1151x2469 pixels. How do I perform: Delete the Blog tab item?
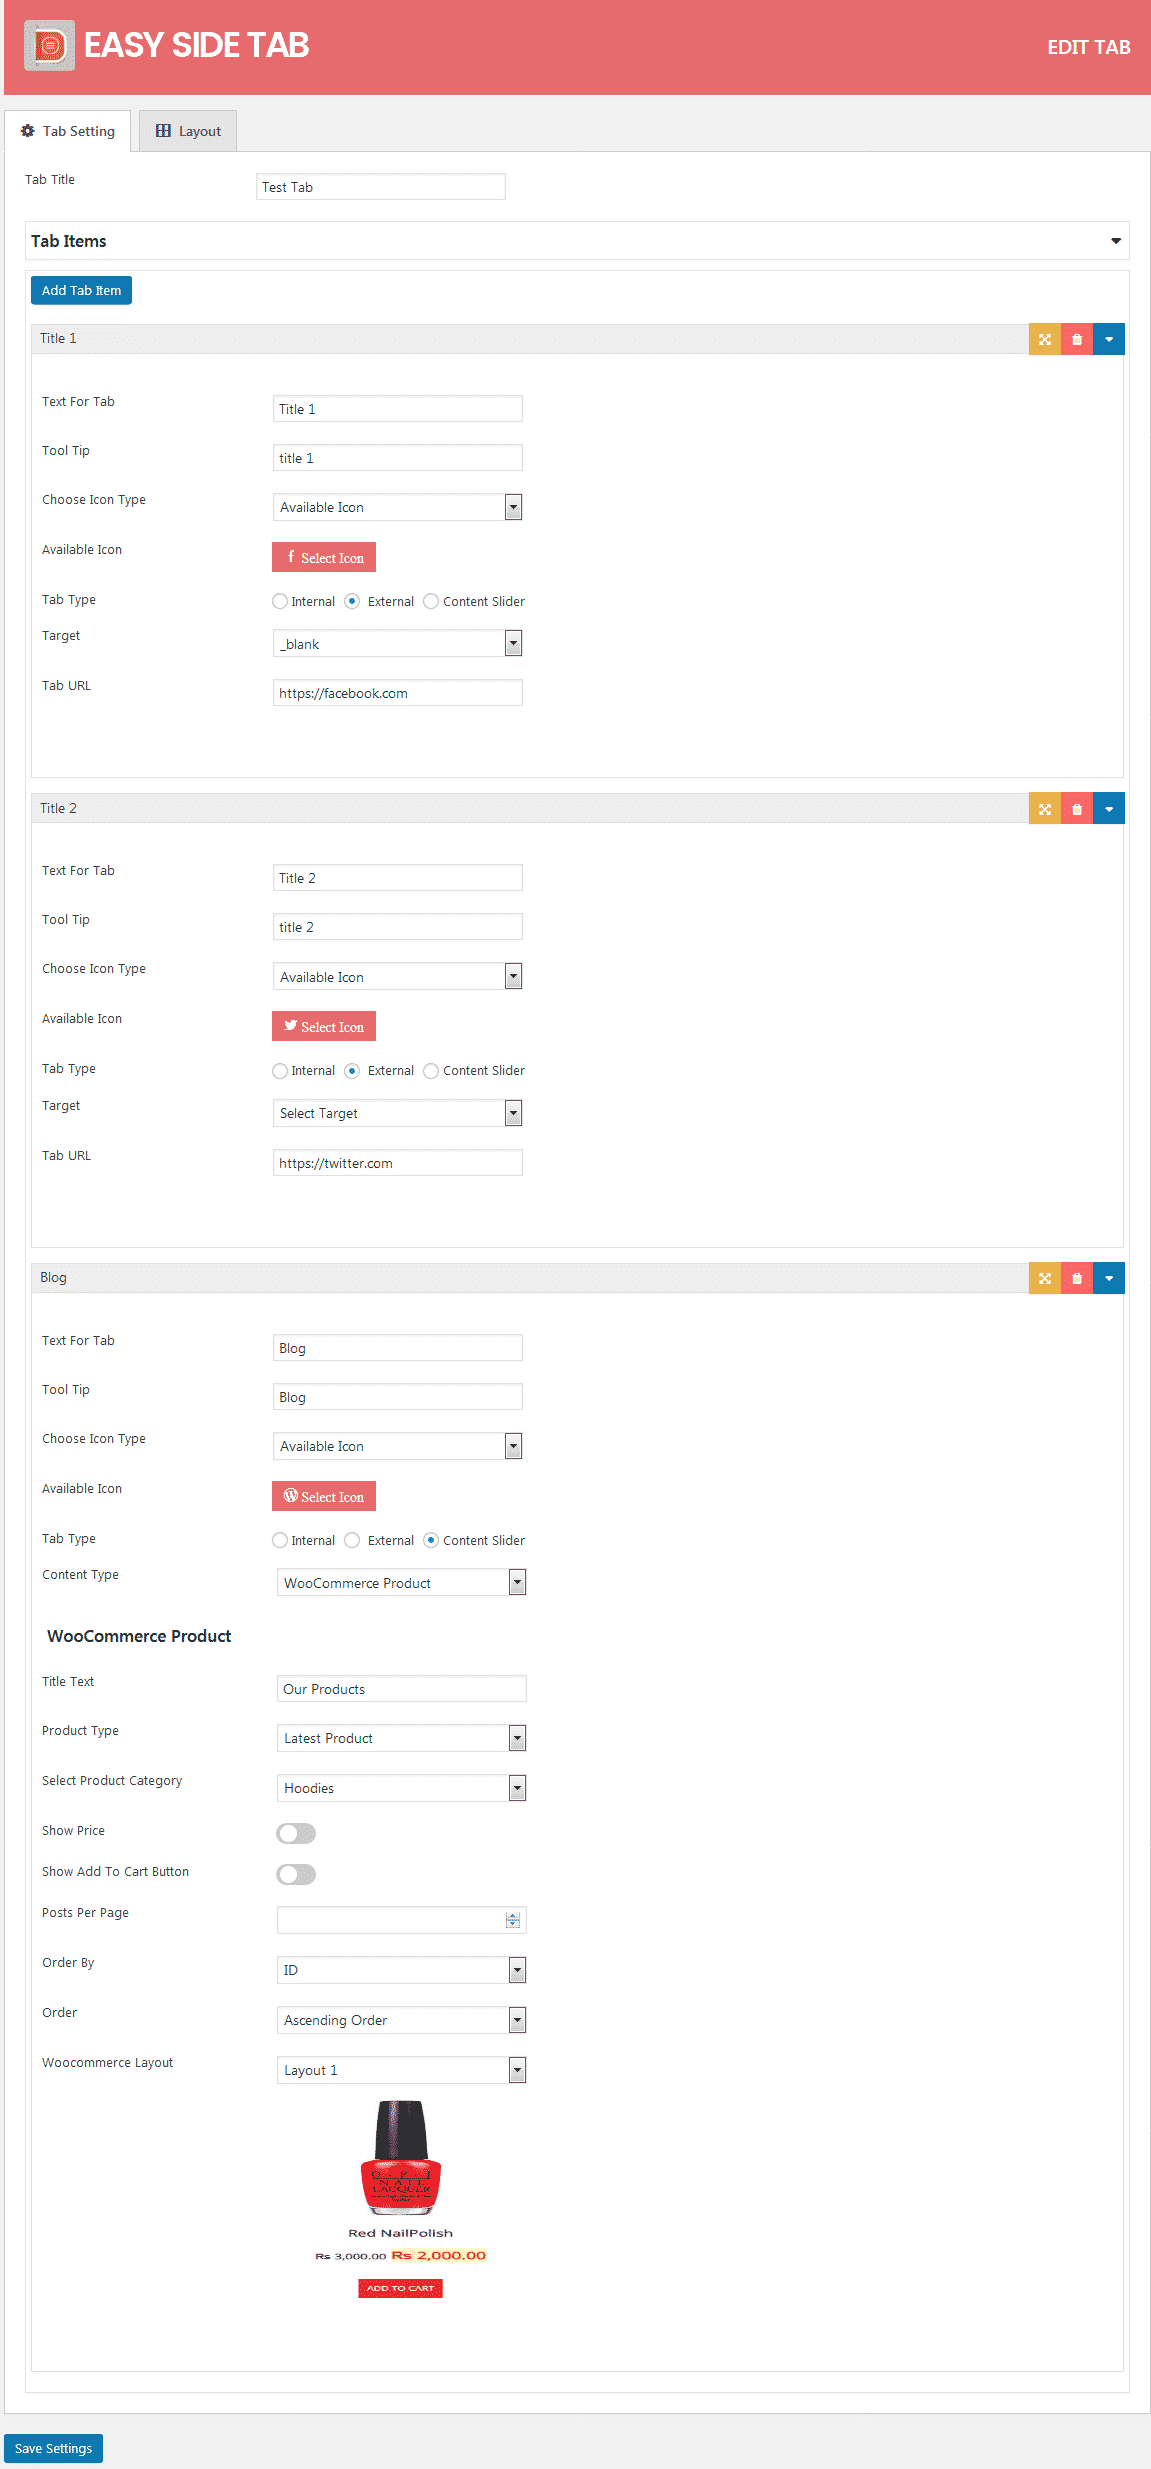point(1076,1278)
